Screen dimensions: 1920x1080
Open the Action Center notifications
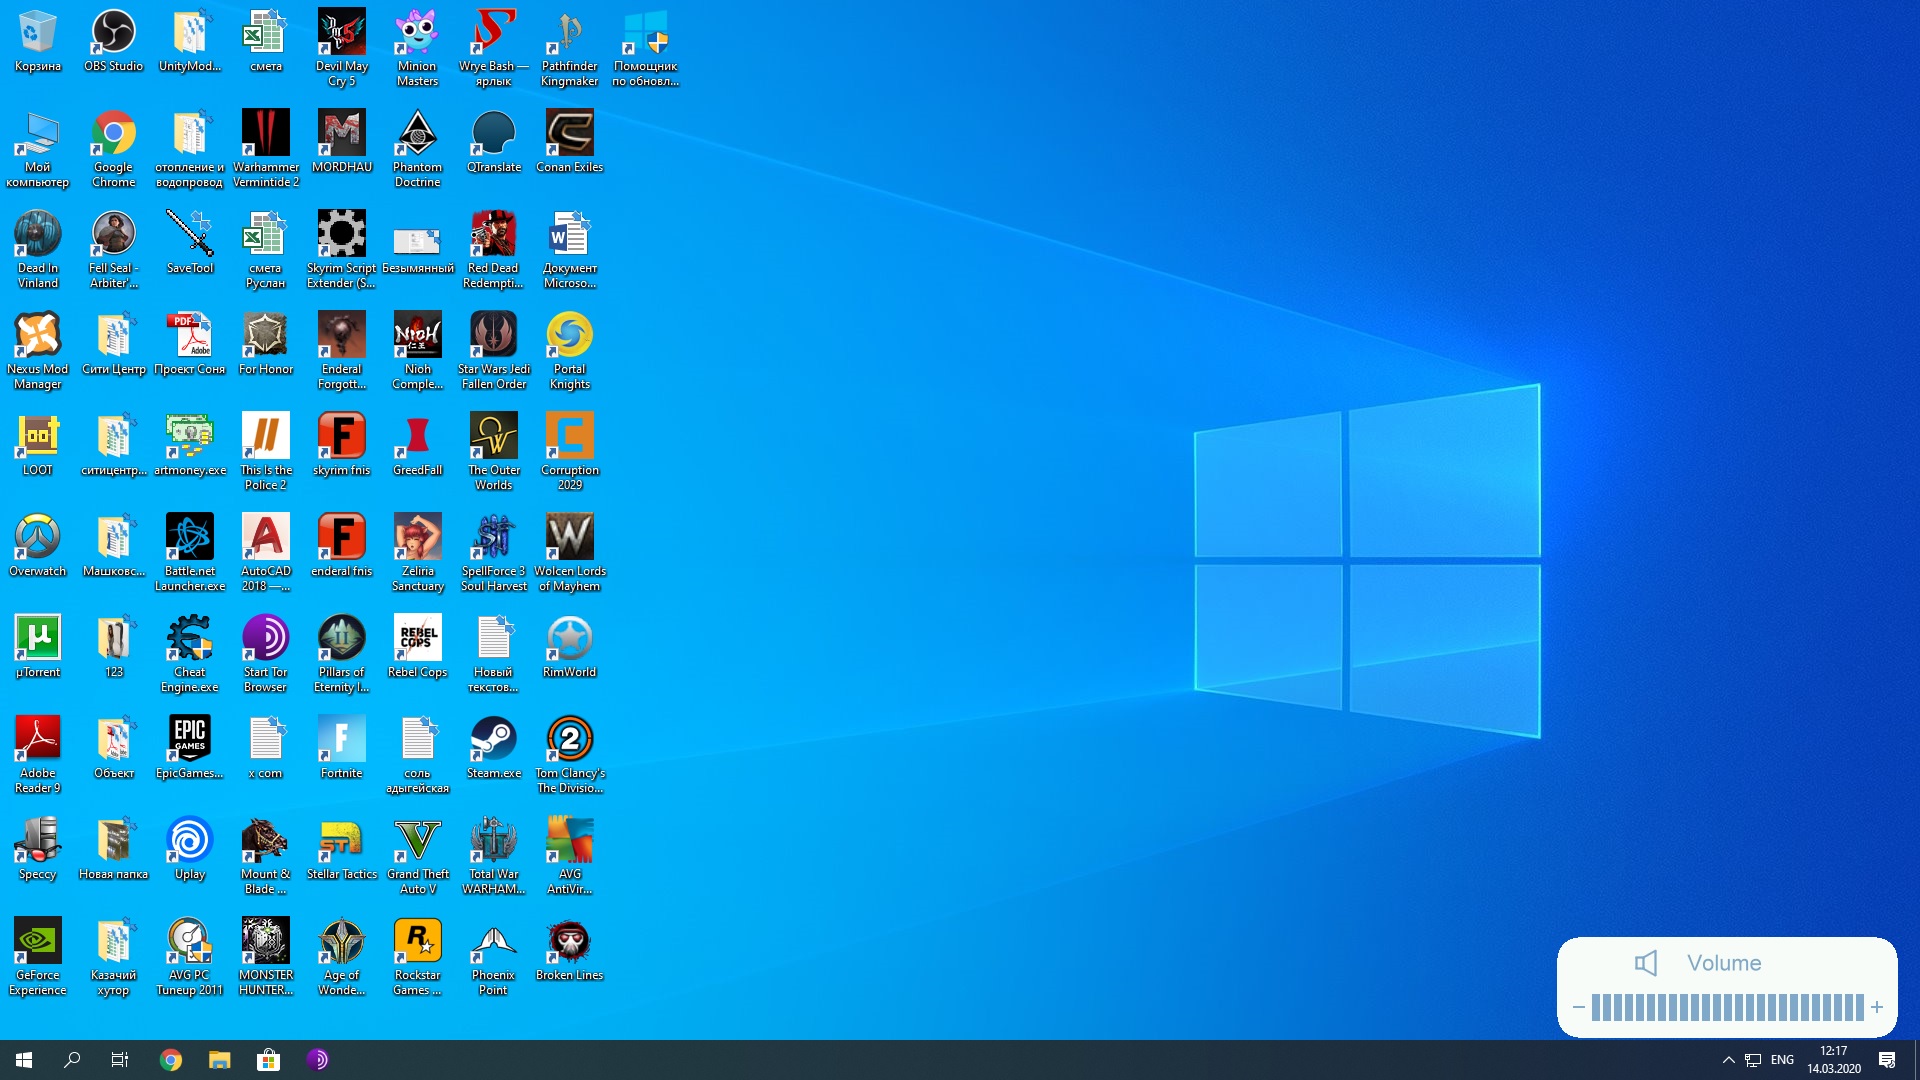click(x=1887, y=1060)
